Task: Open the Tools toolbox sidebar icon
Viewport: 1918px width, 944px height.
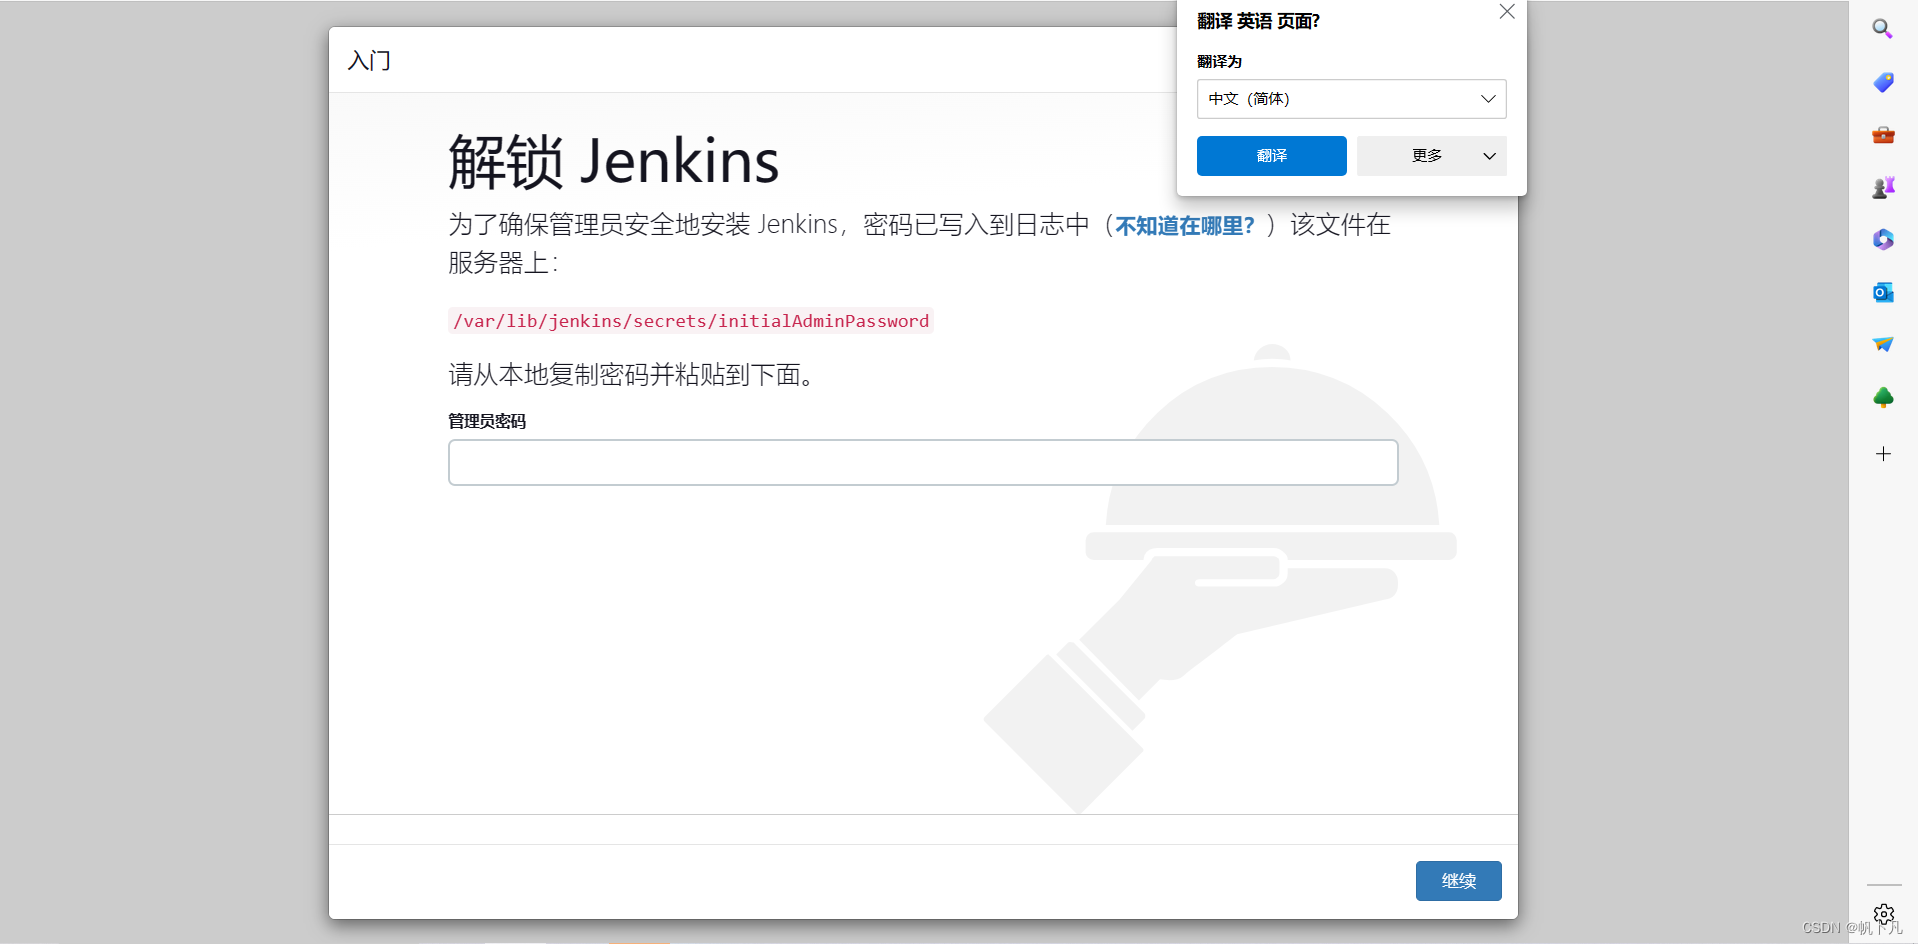Action: pos(1883,135)
